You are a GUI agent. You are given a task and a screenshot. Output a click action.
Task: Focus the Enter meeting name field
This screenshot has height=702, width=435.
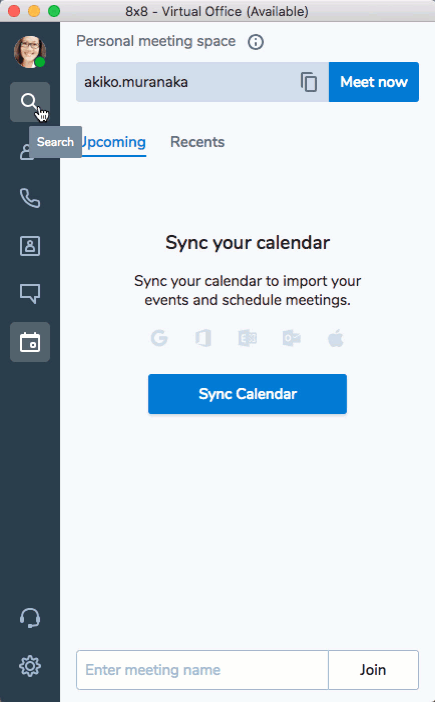(202, 670)
